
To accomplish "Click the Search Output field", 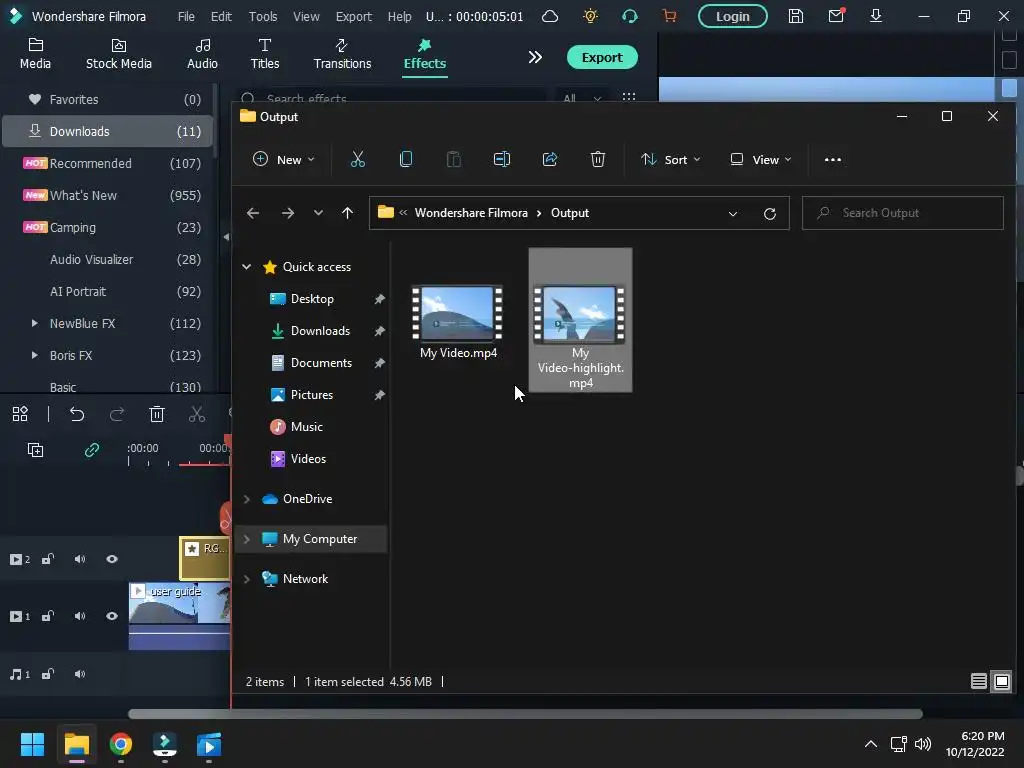I will point(903,213).
